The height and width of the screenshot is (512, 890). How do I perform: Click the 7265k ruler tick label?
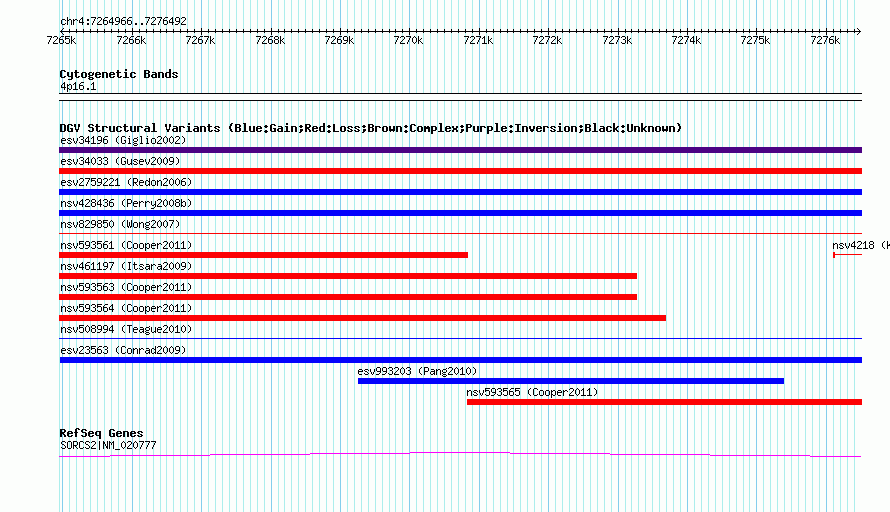61,40
